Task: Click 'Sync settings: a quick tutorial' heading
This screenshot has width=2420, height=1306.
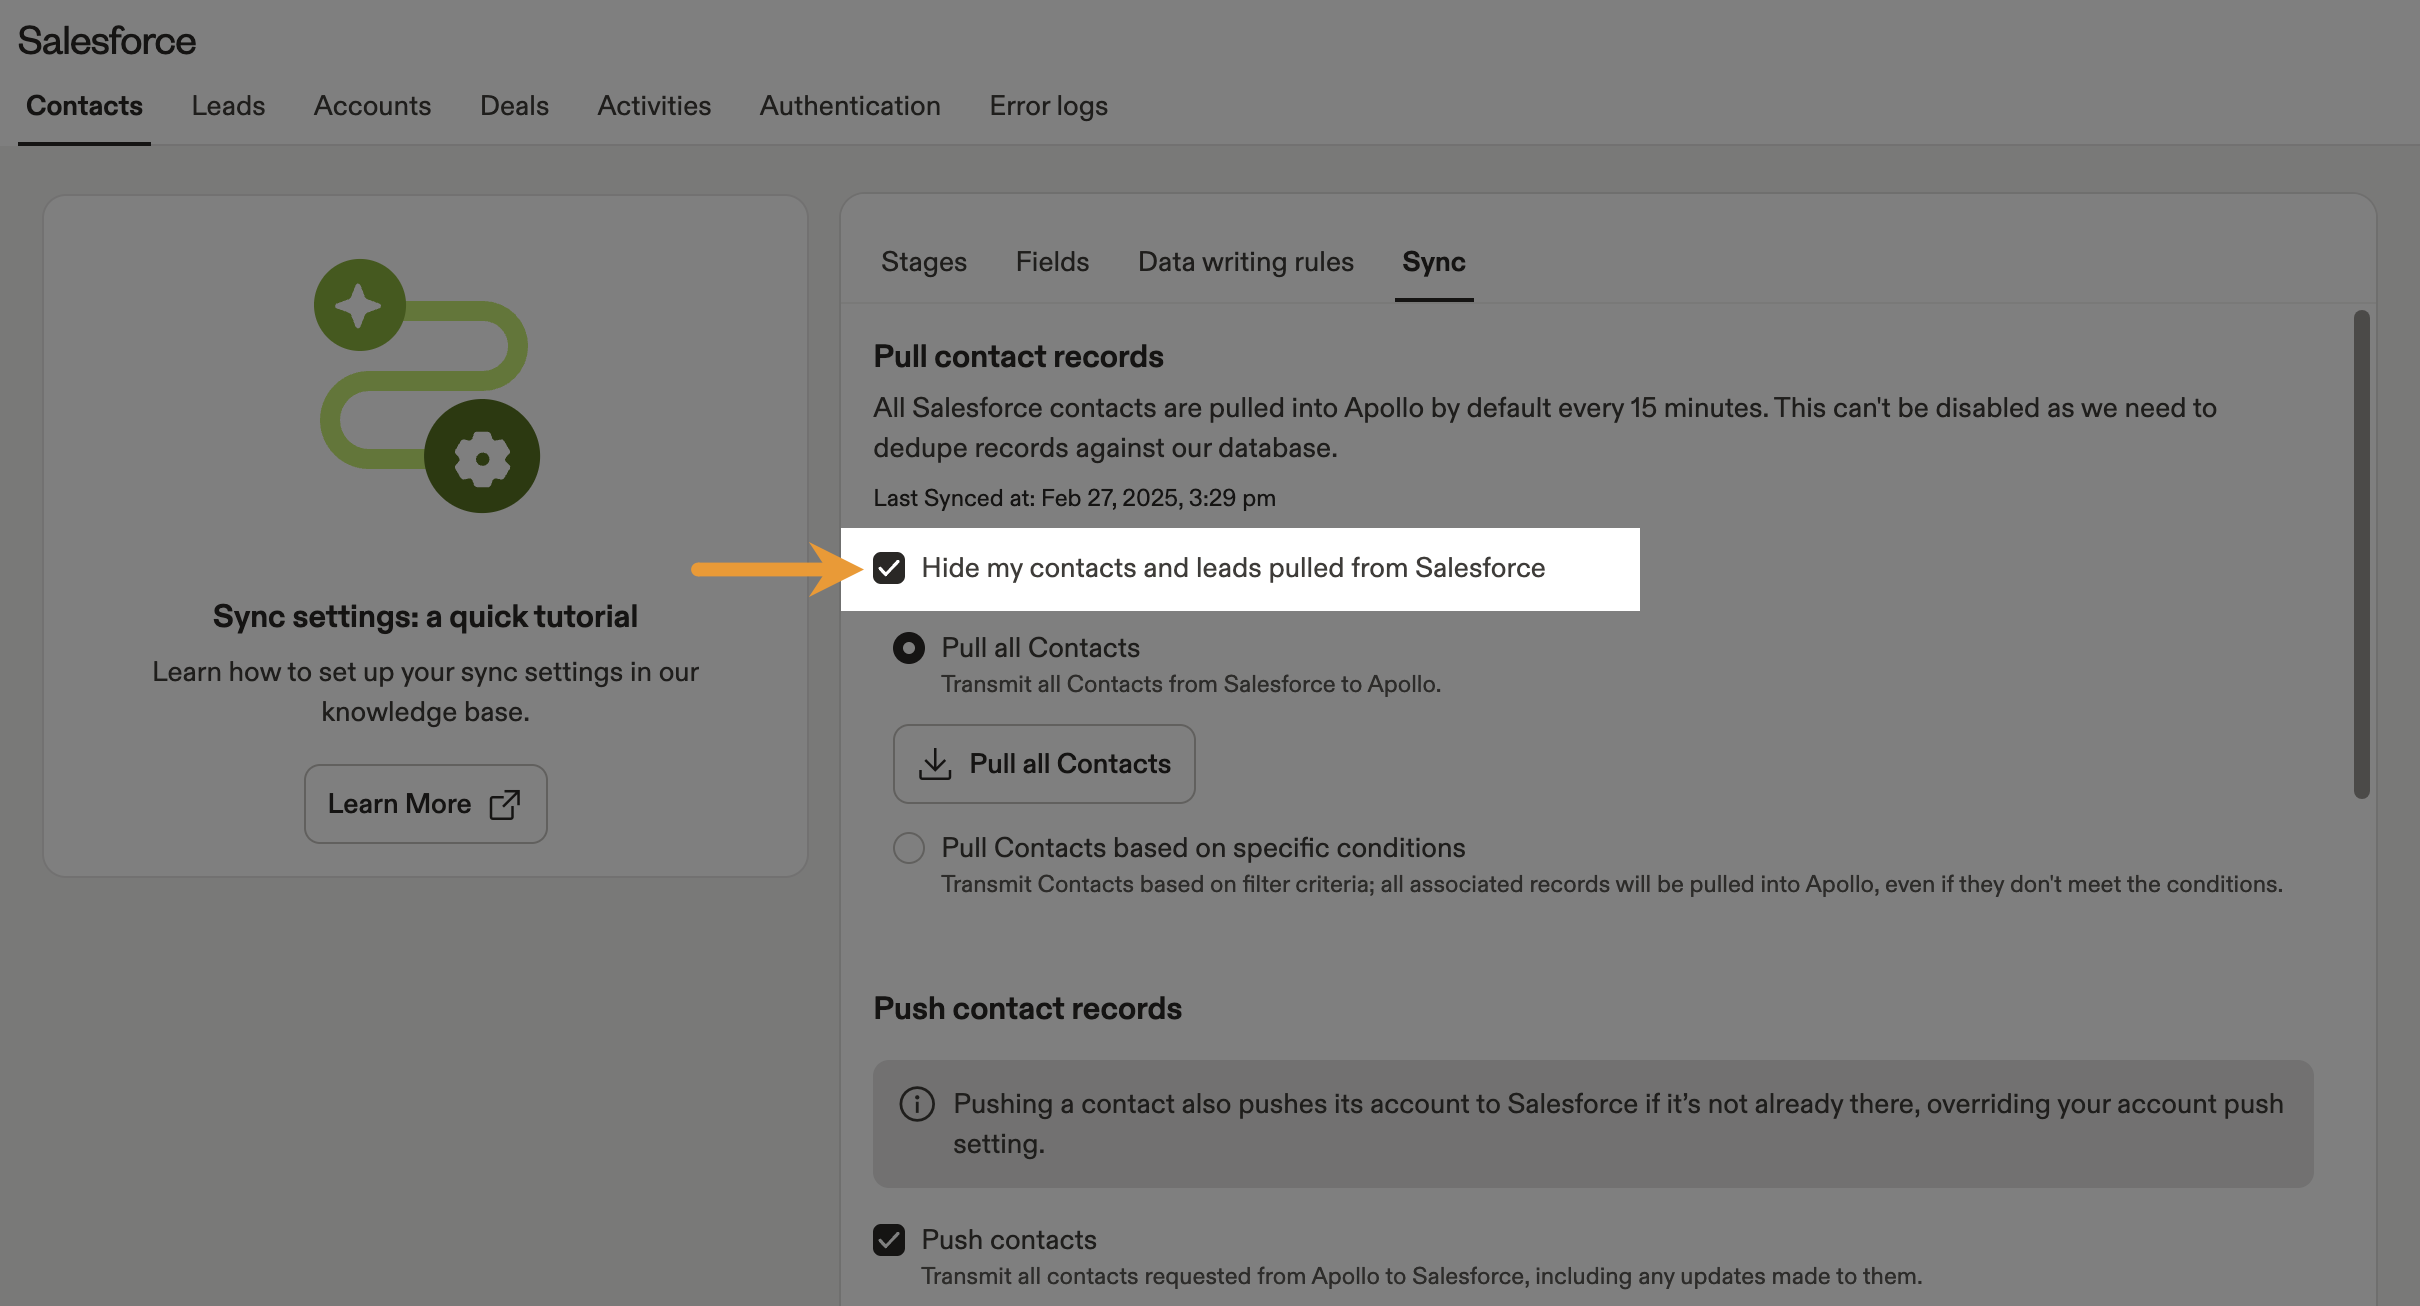Action: click(425, 616)
